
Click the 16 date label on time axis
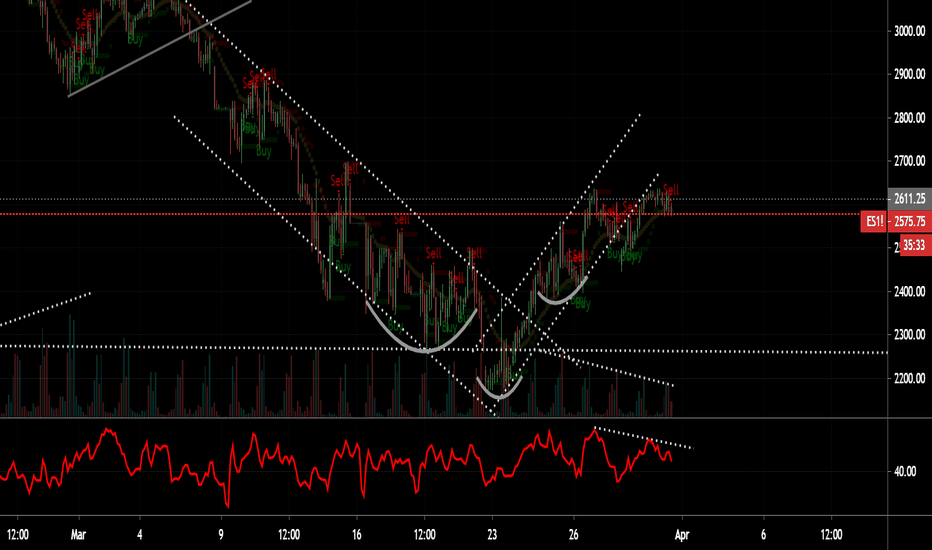[357, 535]
